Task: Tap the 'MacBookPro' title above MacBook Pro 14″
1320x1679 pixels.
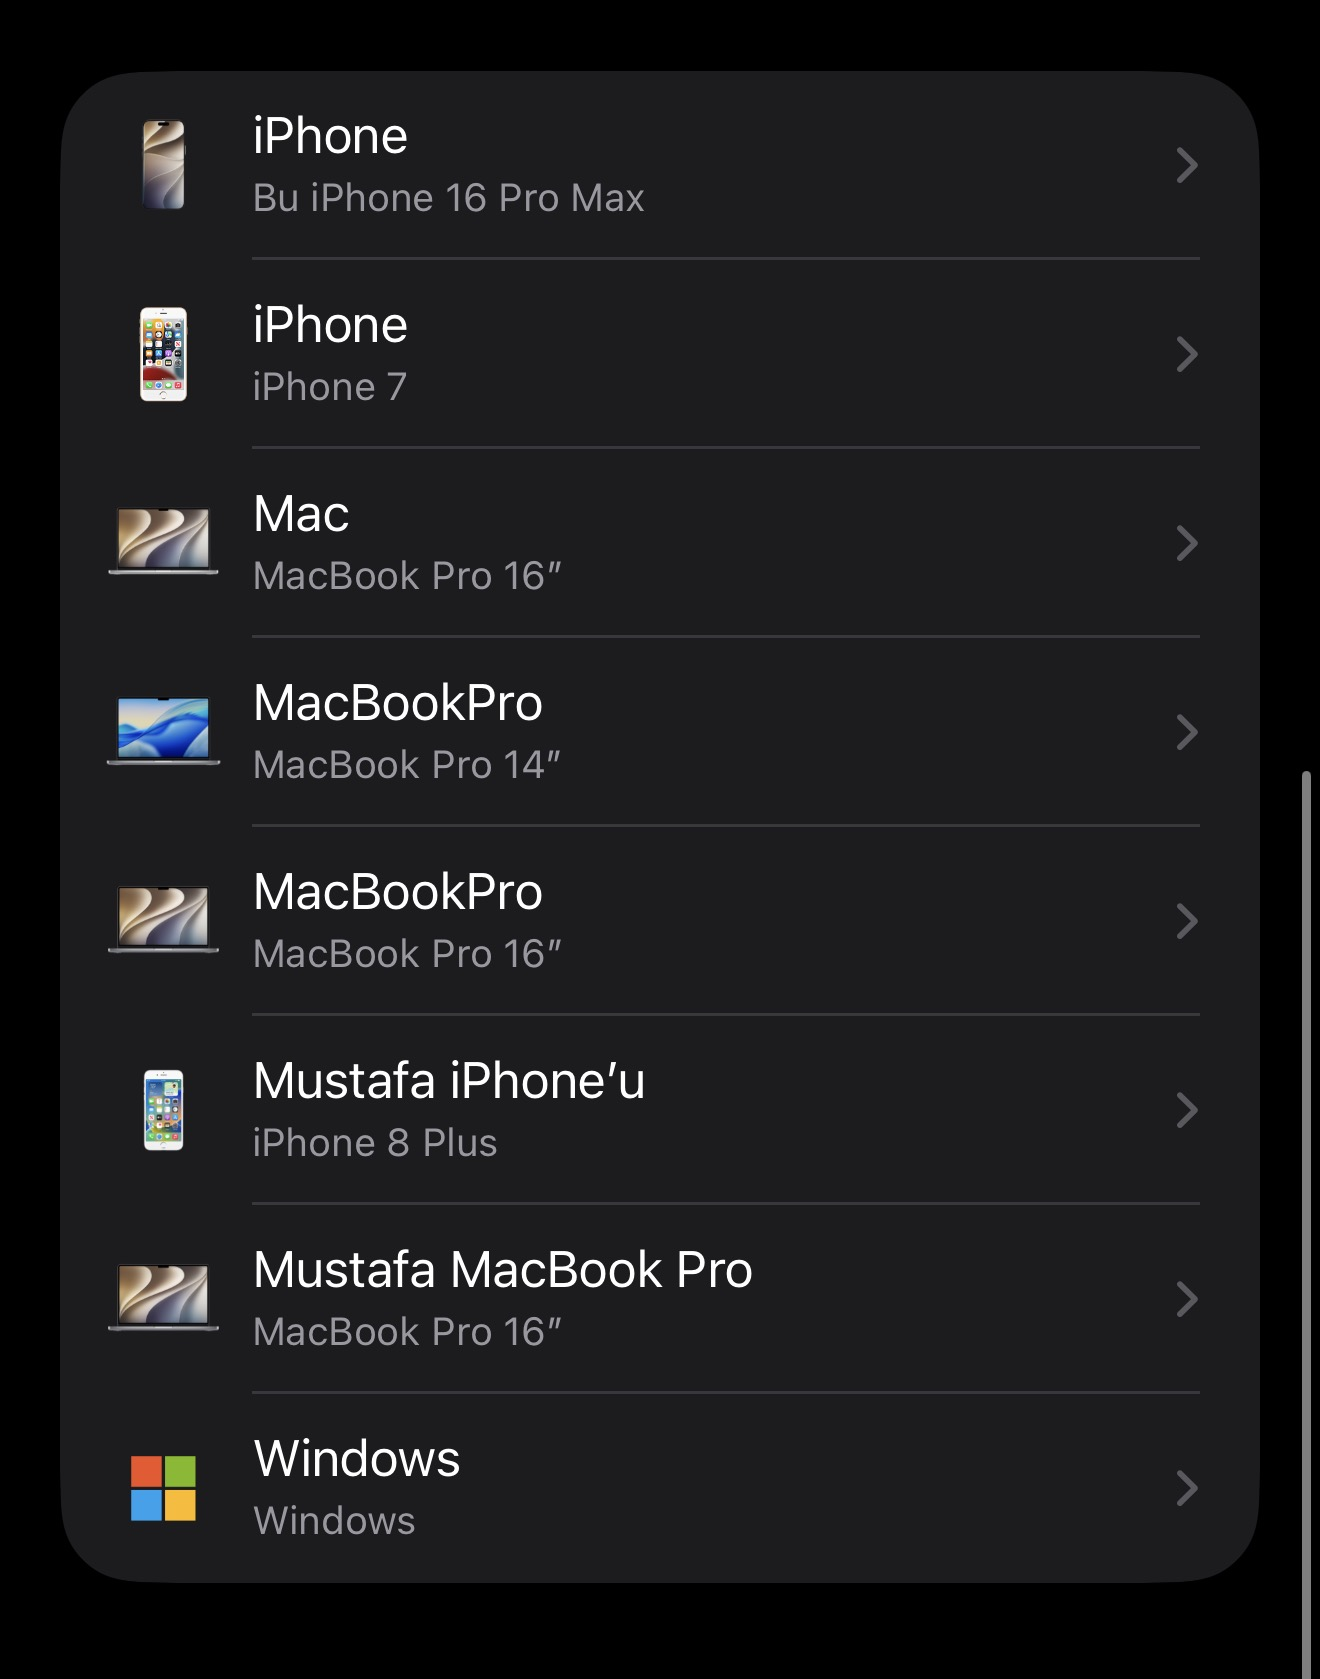Action: [x=398, y=703]
